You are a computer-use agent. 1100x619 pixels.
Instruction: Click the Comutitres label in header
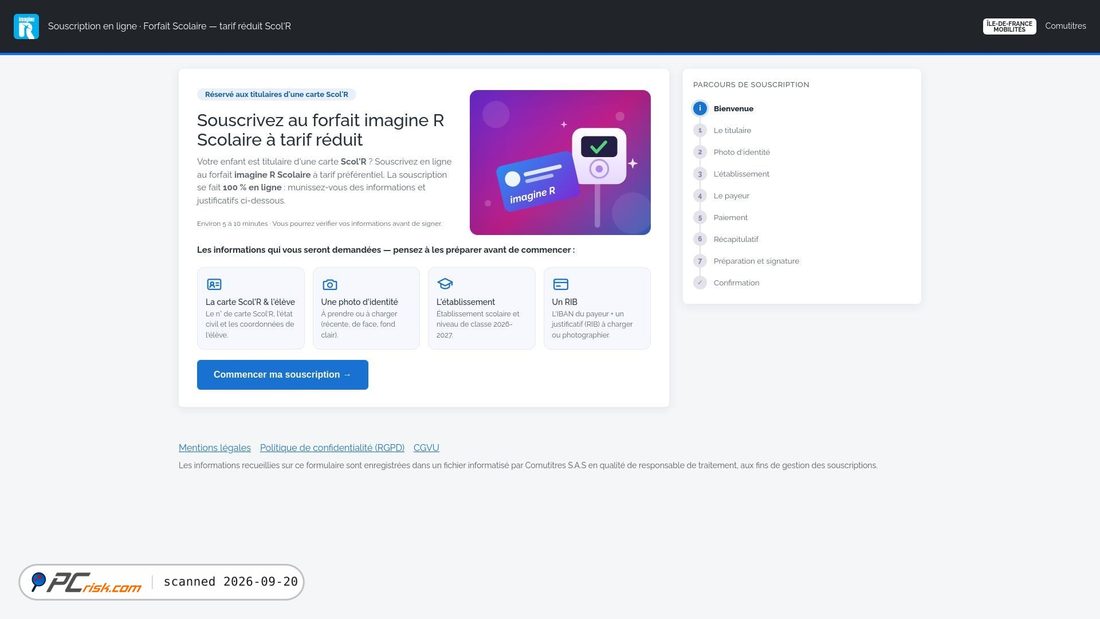tap(1065, 26)
